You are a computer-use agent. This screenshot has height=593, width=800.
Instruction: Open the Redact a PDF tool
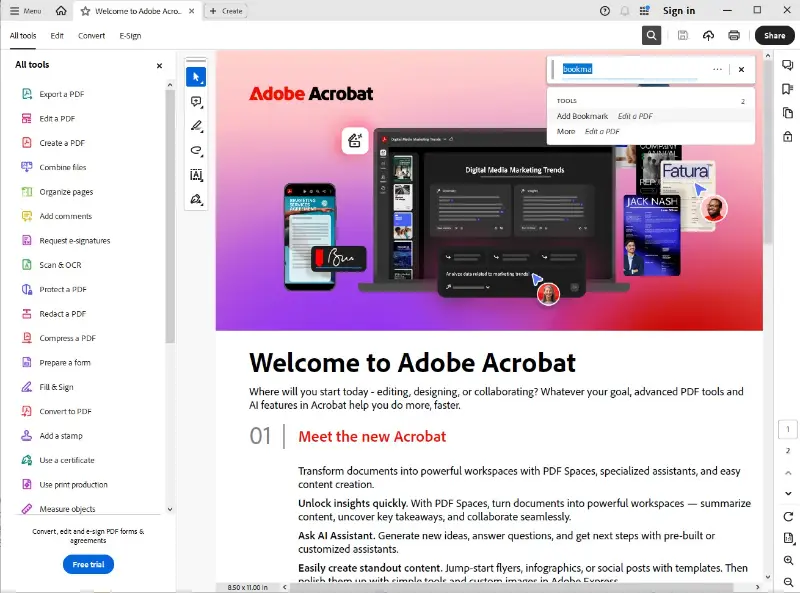(62, 314)
